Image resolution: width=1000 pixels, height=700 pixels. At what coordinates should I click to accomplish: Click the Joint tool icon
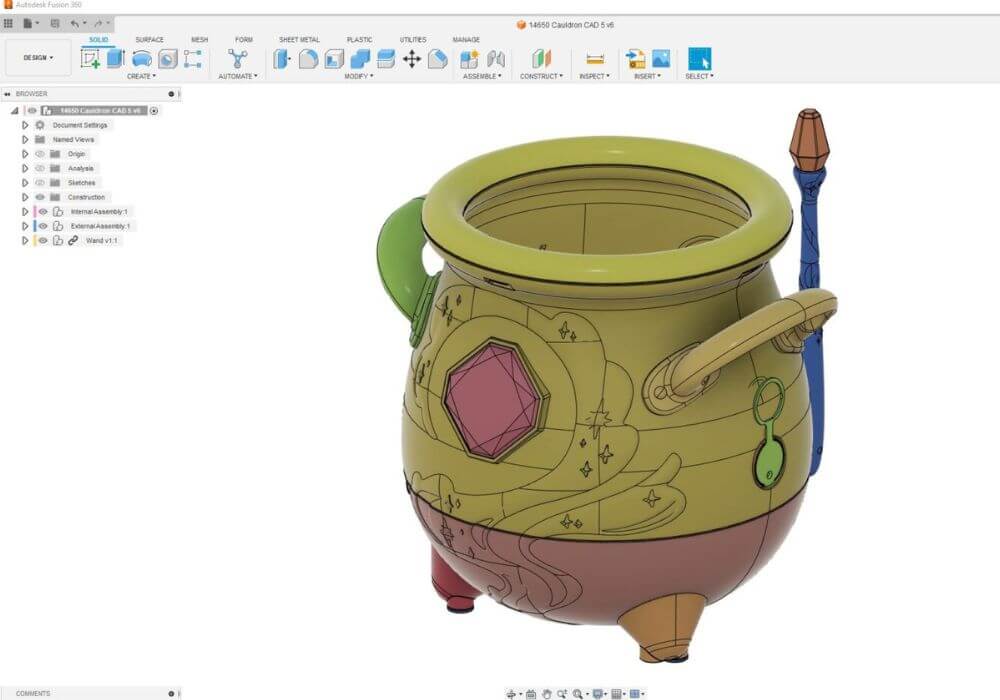point(496,59)
